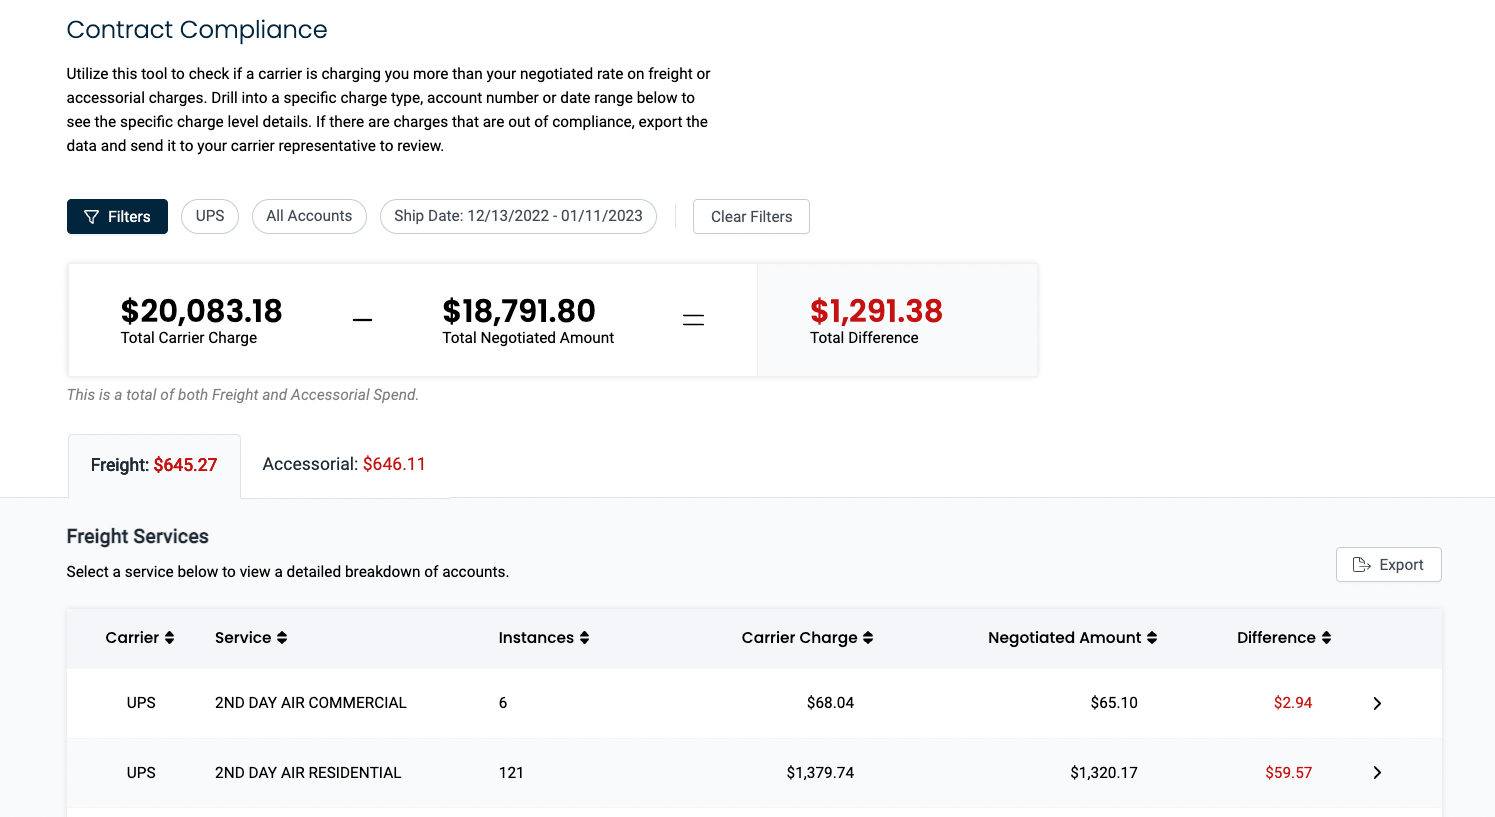Select the Freight tab
Screen dimensions: 1495x817
click(153, 465)
